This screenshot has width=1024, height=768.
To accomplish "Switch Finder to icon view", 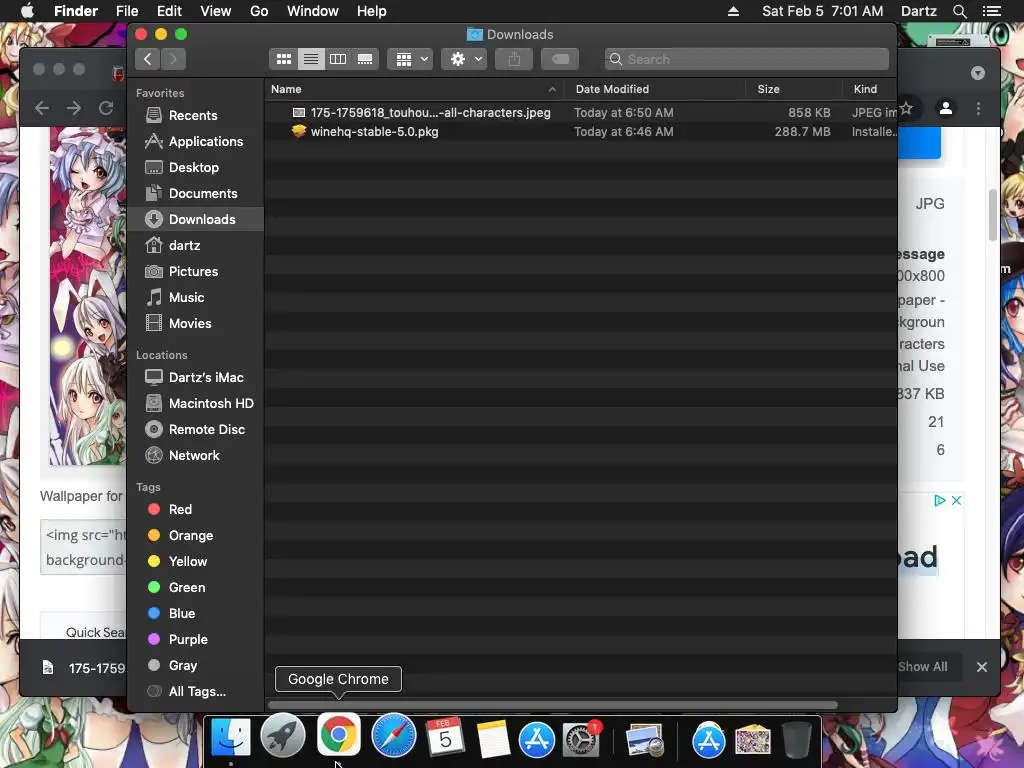I will (x=283, y=59).
